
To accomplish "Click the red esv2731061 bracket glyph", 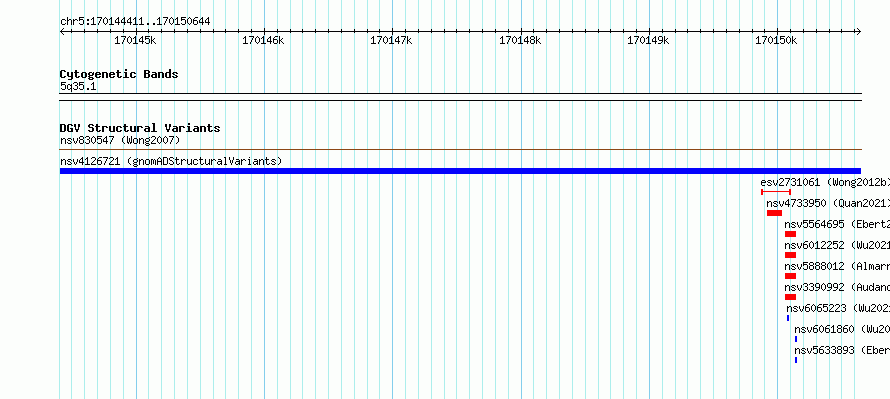I will click(x=776, y=192).
